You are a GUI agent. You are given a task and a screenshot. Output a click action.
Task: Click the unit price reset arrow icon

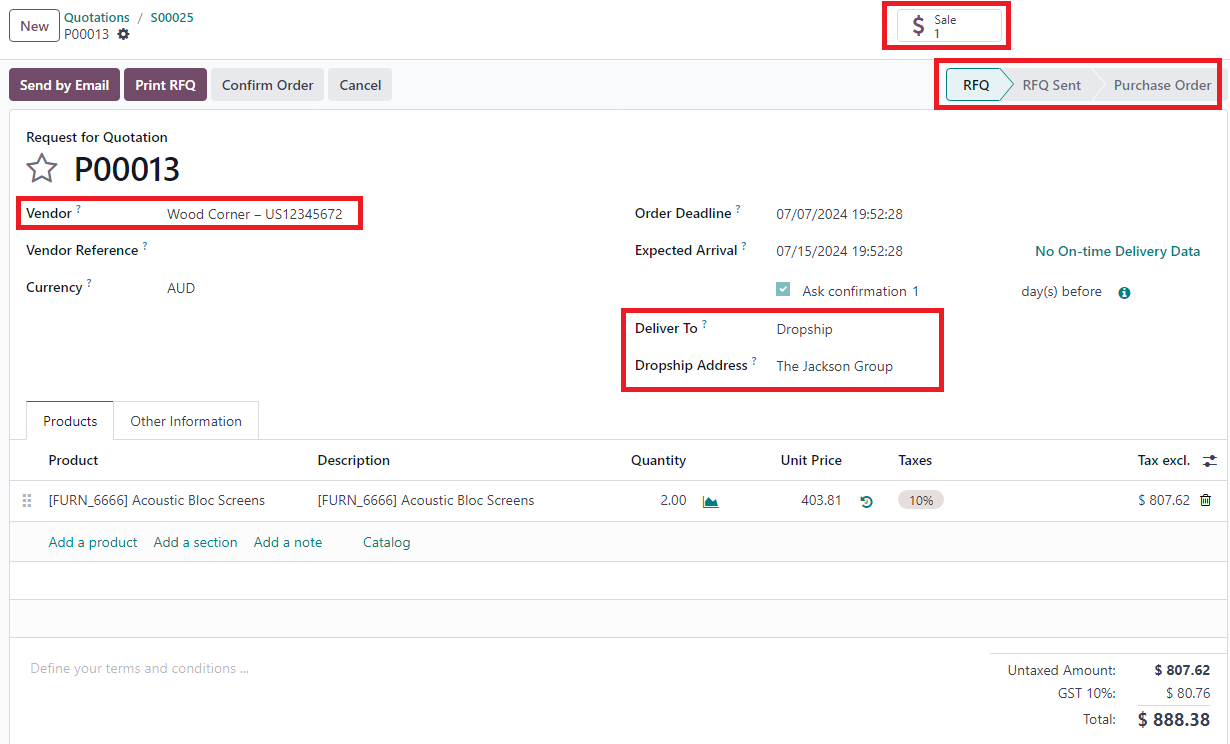click(x=866, y=501)
